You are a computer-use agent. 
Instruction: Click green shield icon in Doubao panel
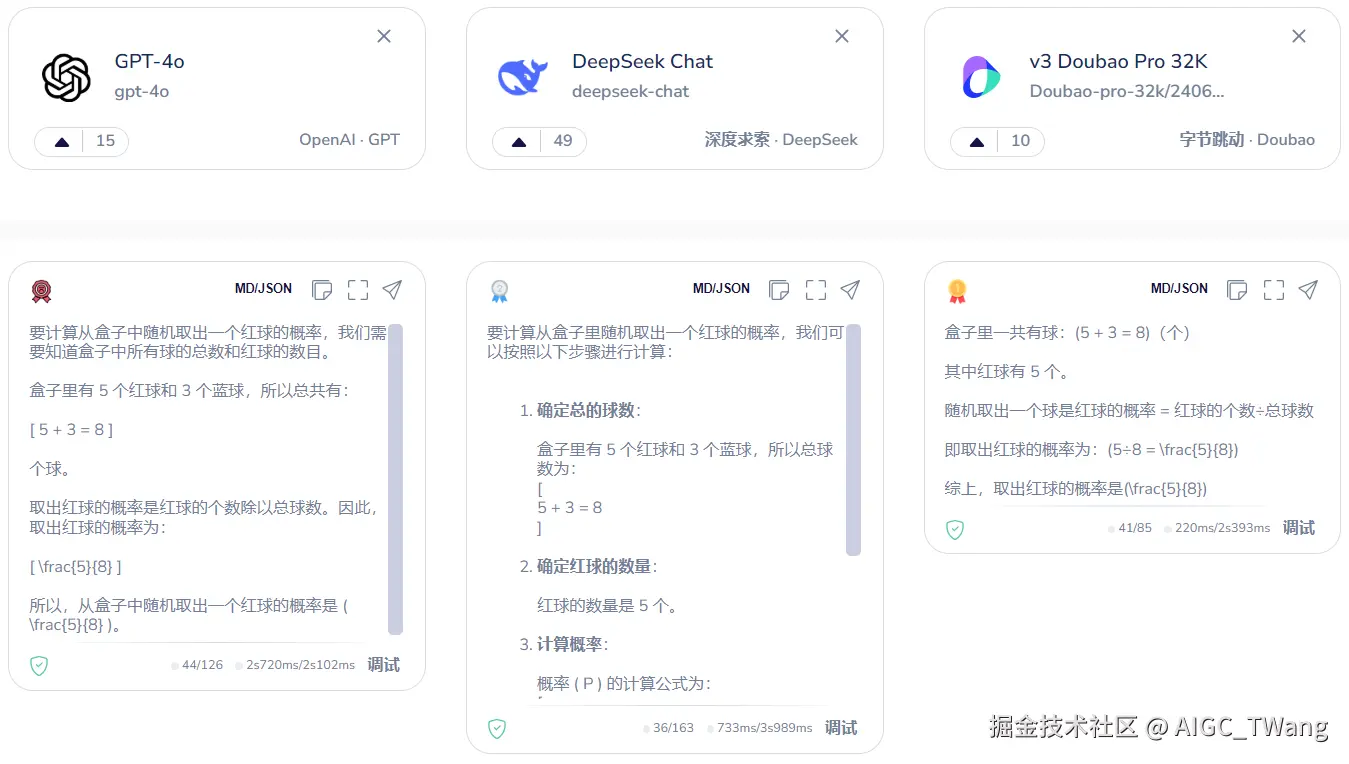pyautogui.click(x=955, y=529)
